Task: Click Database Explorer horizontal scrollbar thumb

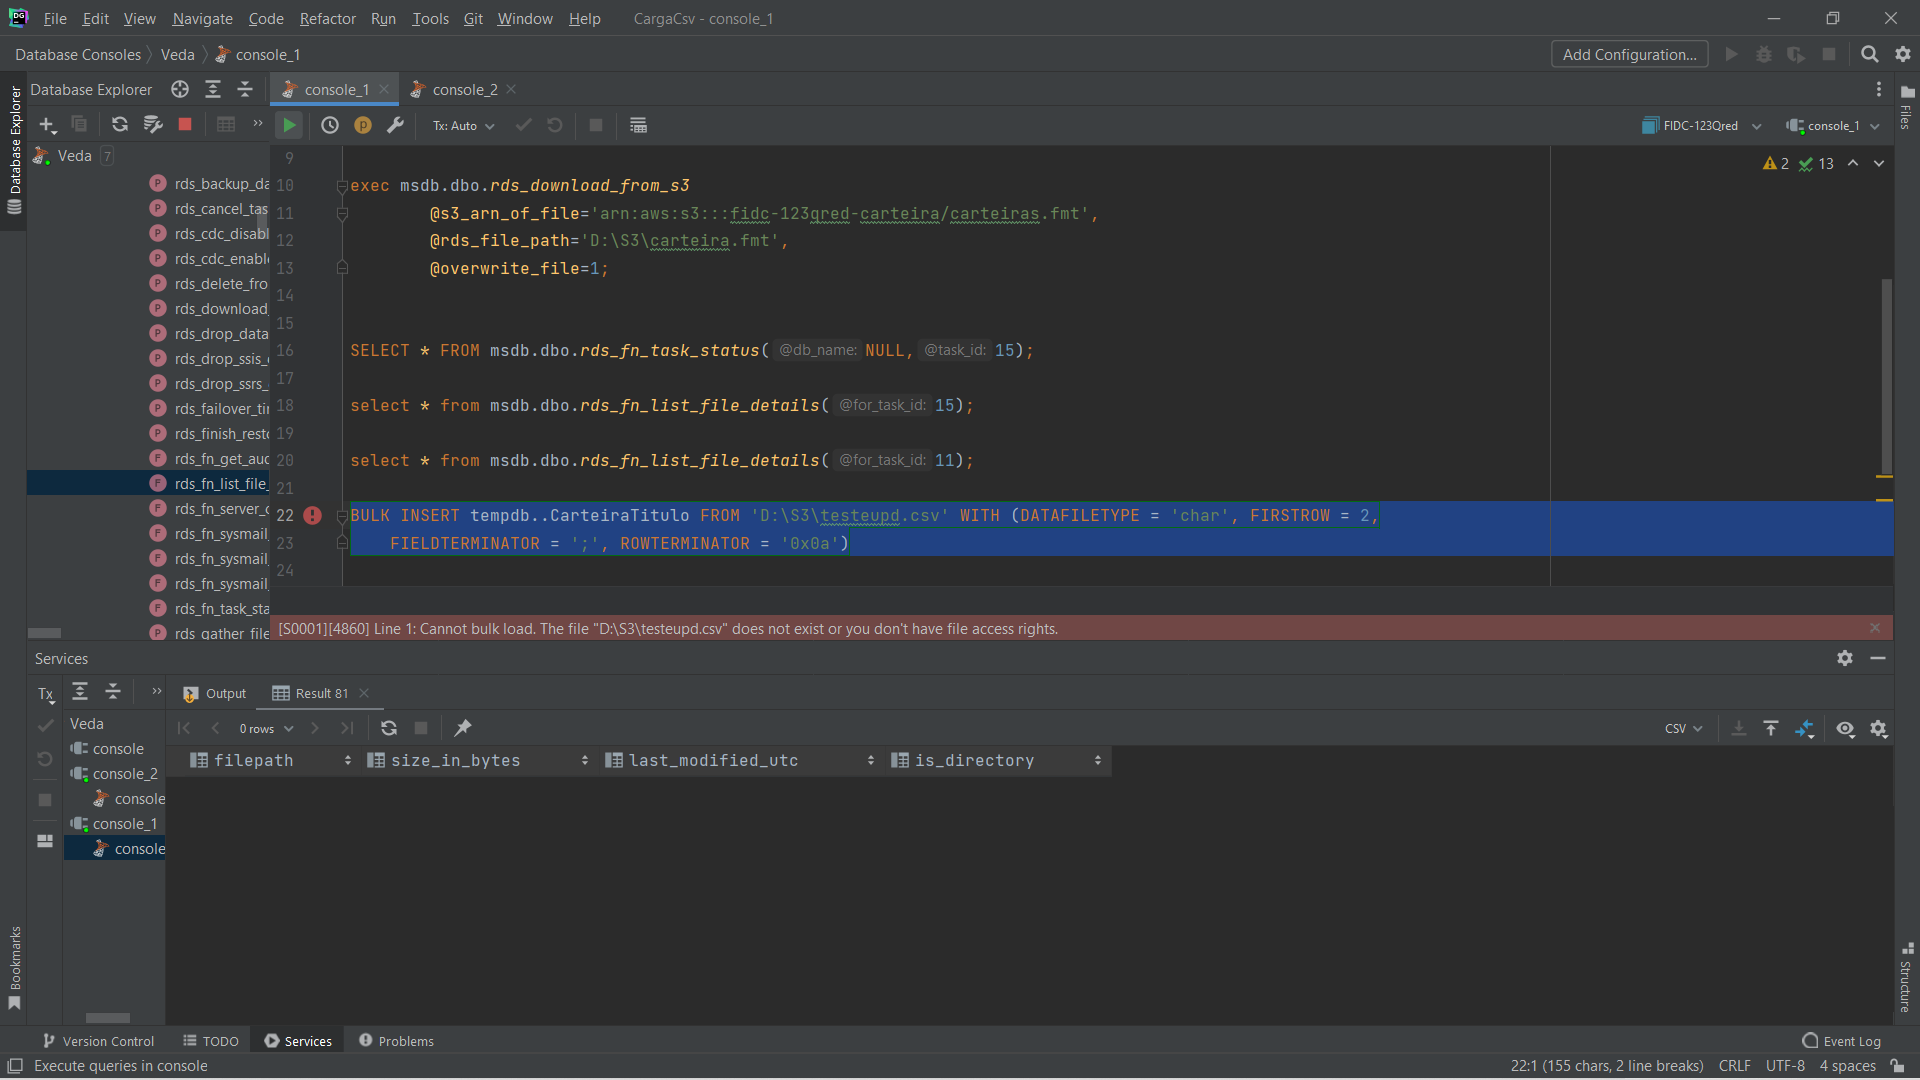Action: (44, 632)
